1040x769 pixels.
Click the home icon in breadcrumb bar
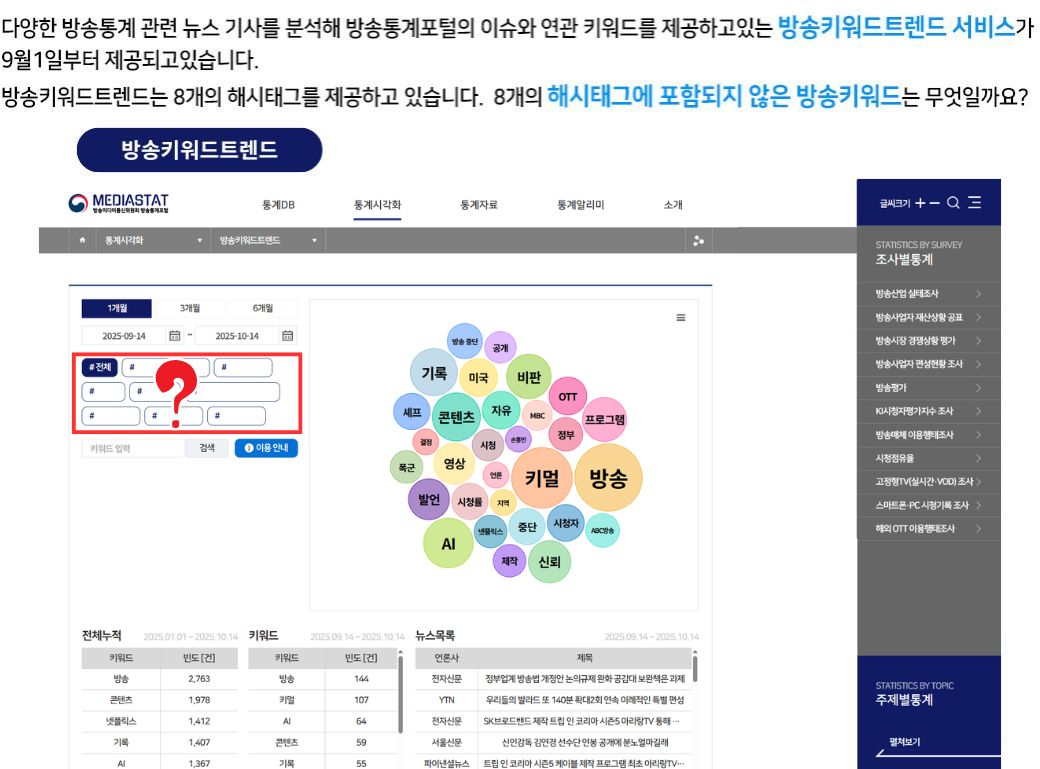(x=82, y=241)
